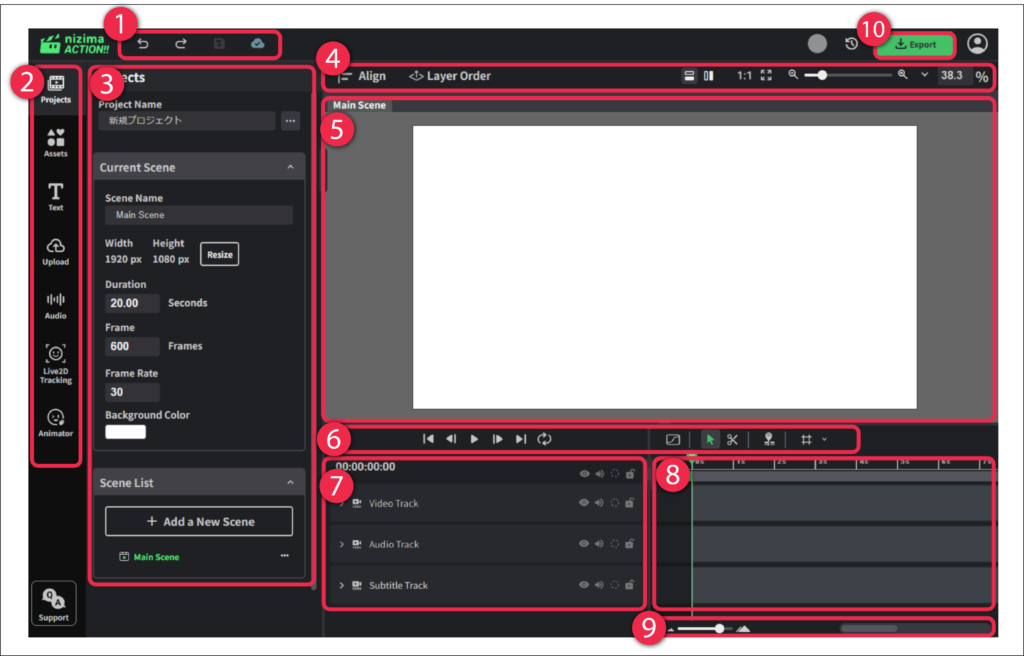The image size is (1024, 656).
Task: Click the marker pin icon
Action: 769,439
